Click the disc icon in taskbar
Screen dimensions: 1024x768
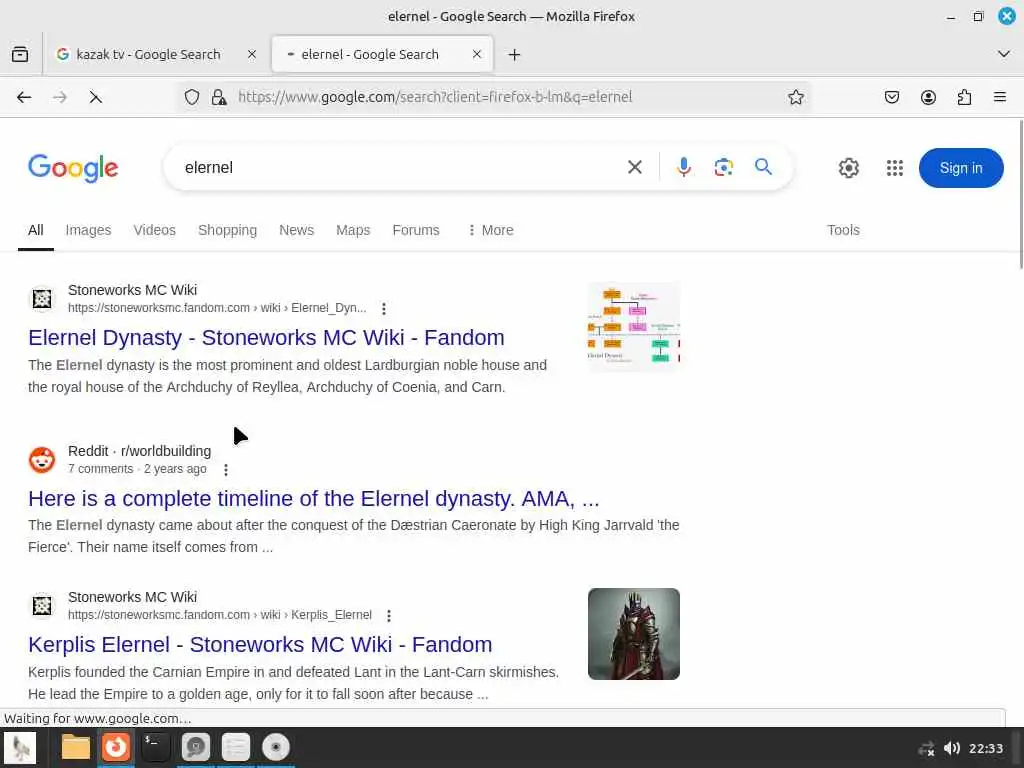point(276,747)
